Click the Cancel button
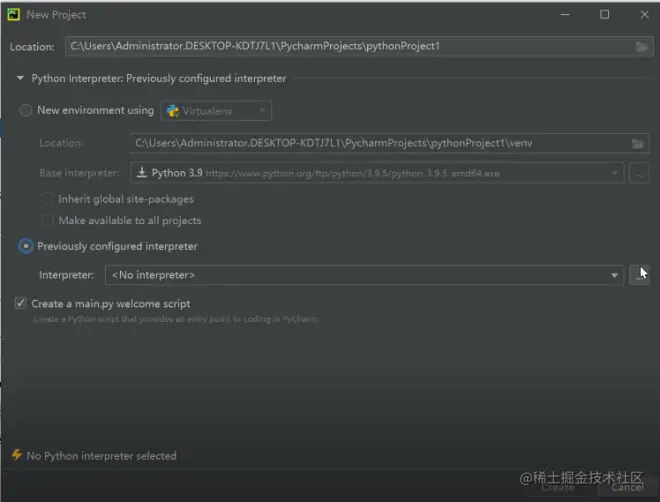 pyautogui.click(x=627, y=488)
